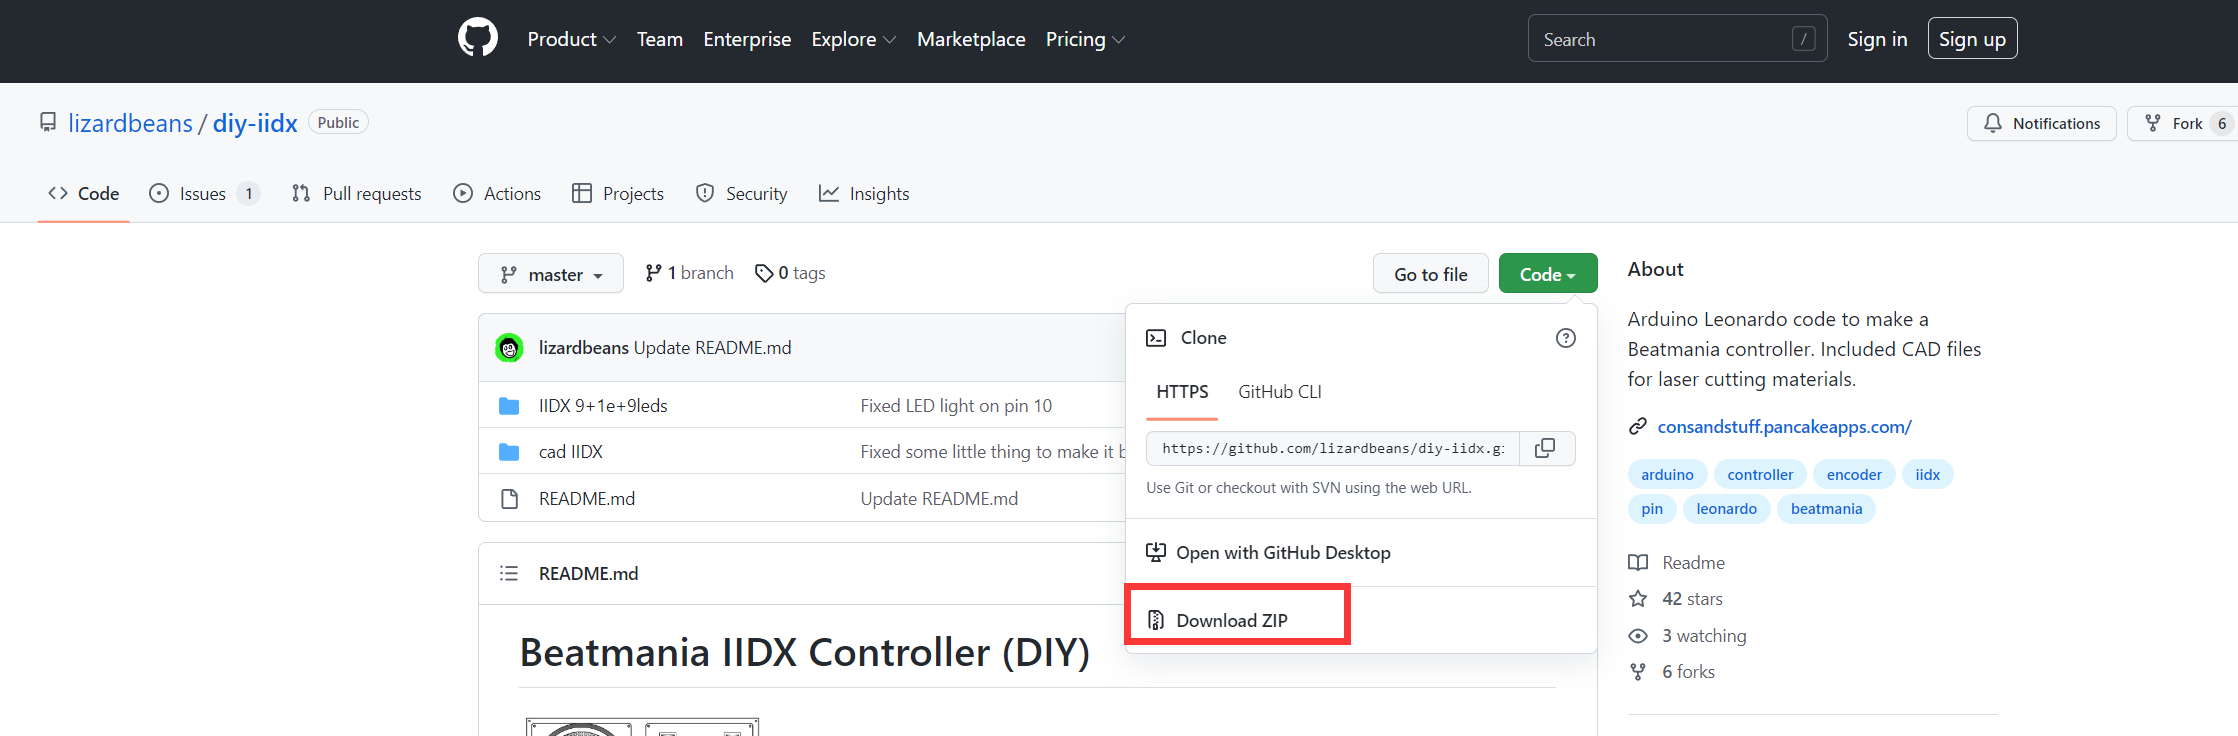
Task: Open the Insights tab
Action: point(864,194)
